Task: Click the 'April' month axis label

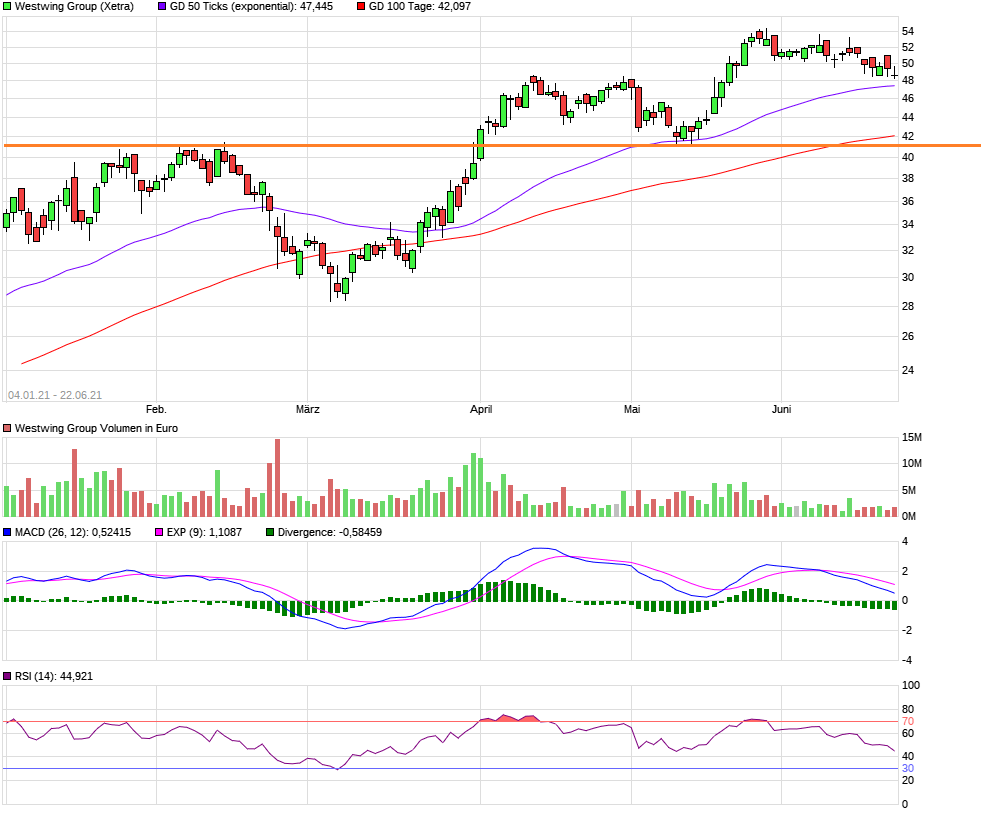Action: point(481,409)
